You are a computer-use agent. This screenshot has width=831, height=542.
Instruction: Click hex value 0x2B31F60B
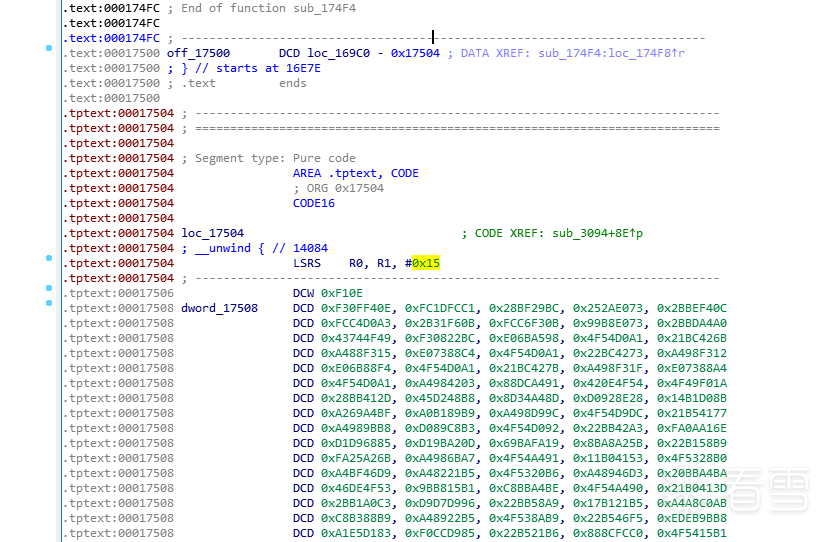tap(440, 323)
